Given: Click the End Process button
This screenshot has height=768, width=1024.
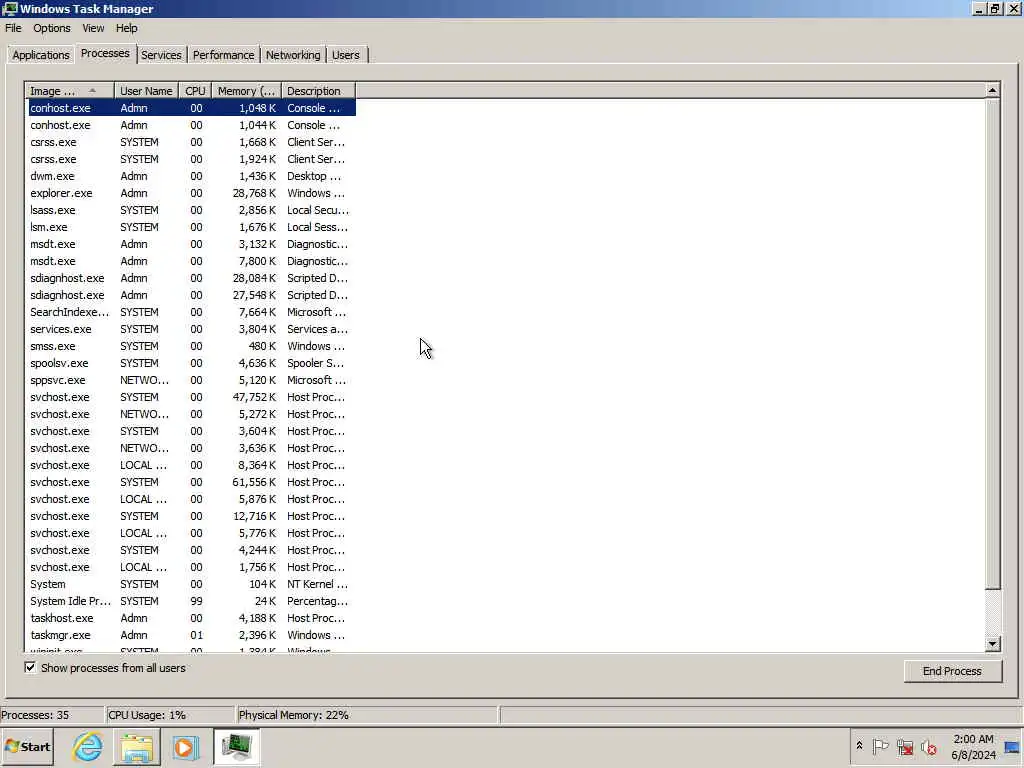Looking at the screenshot, I should 952,671.
